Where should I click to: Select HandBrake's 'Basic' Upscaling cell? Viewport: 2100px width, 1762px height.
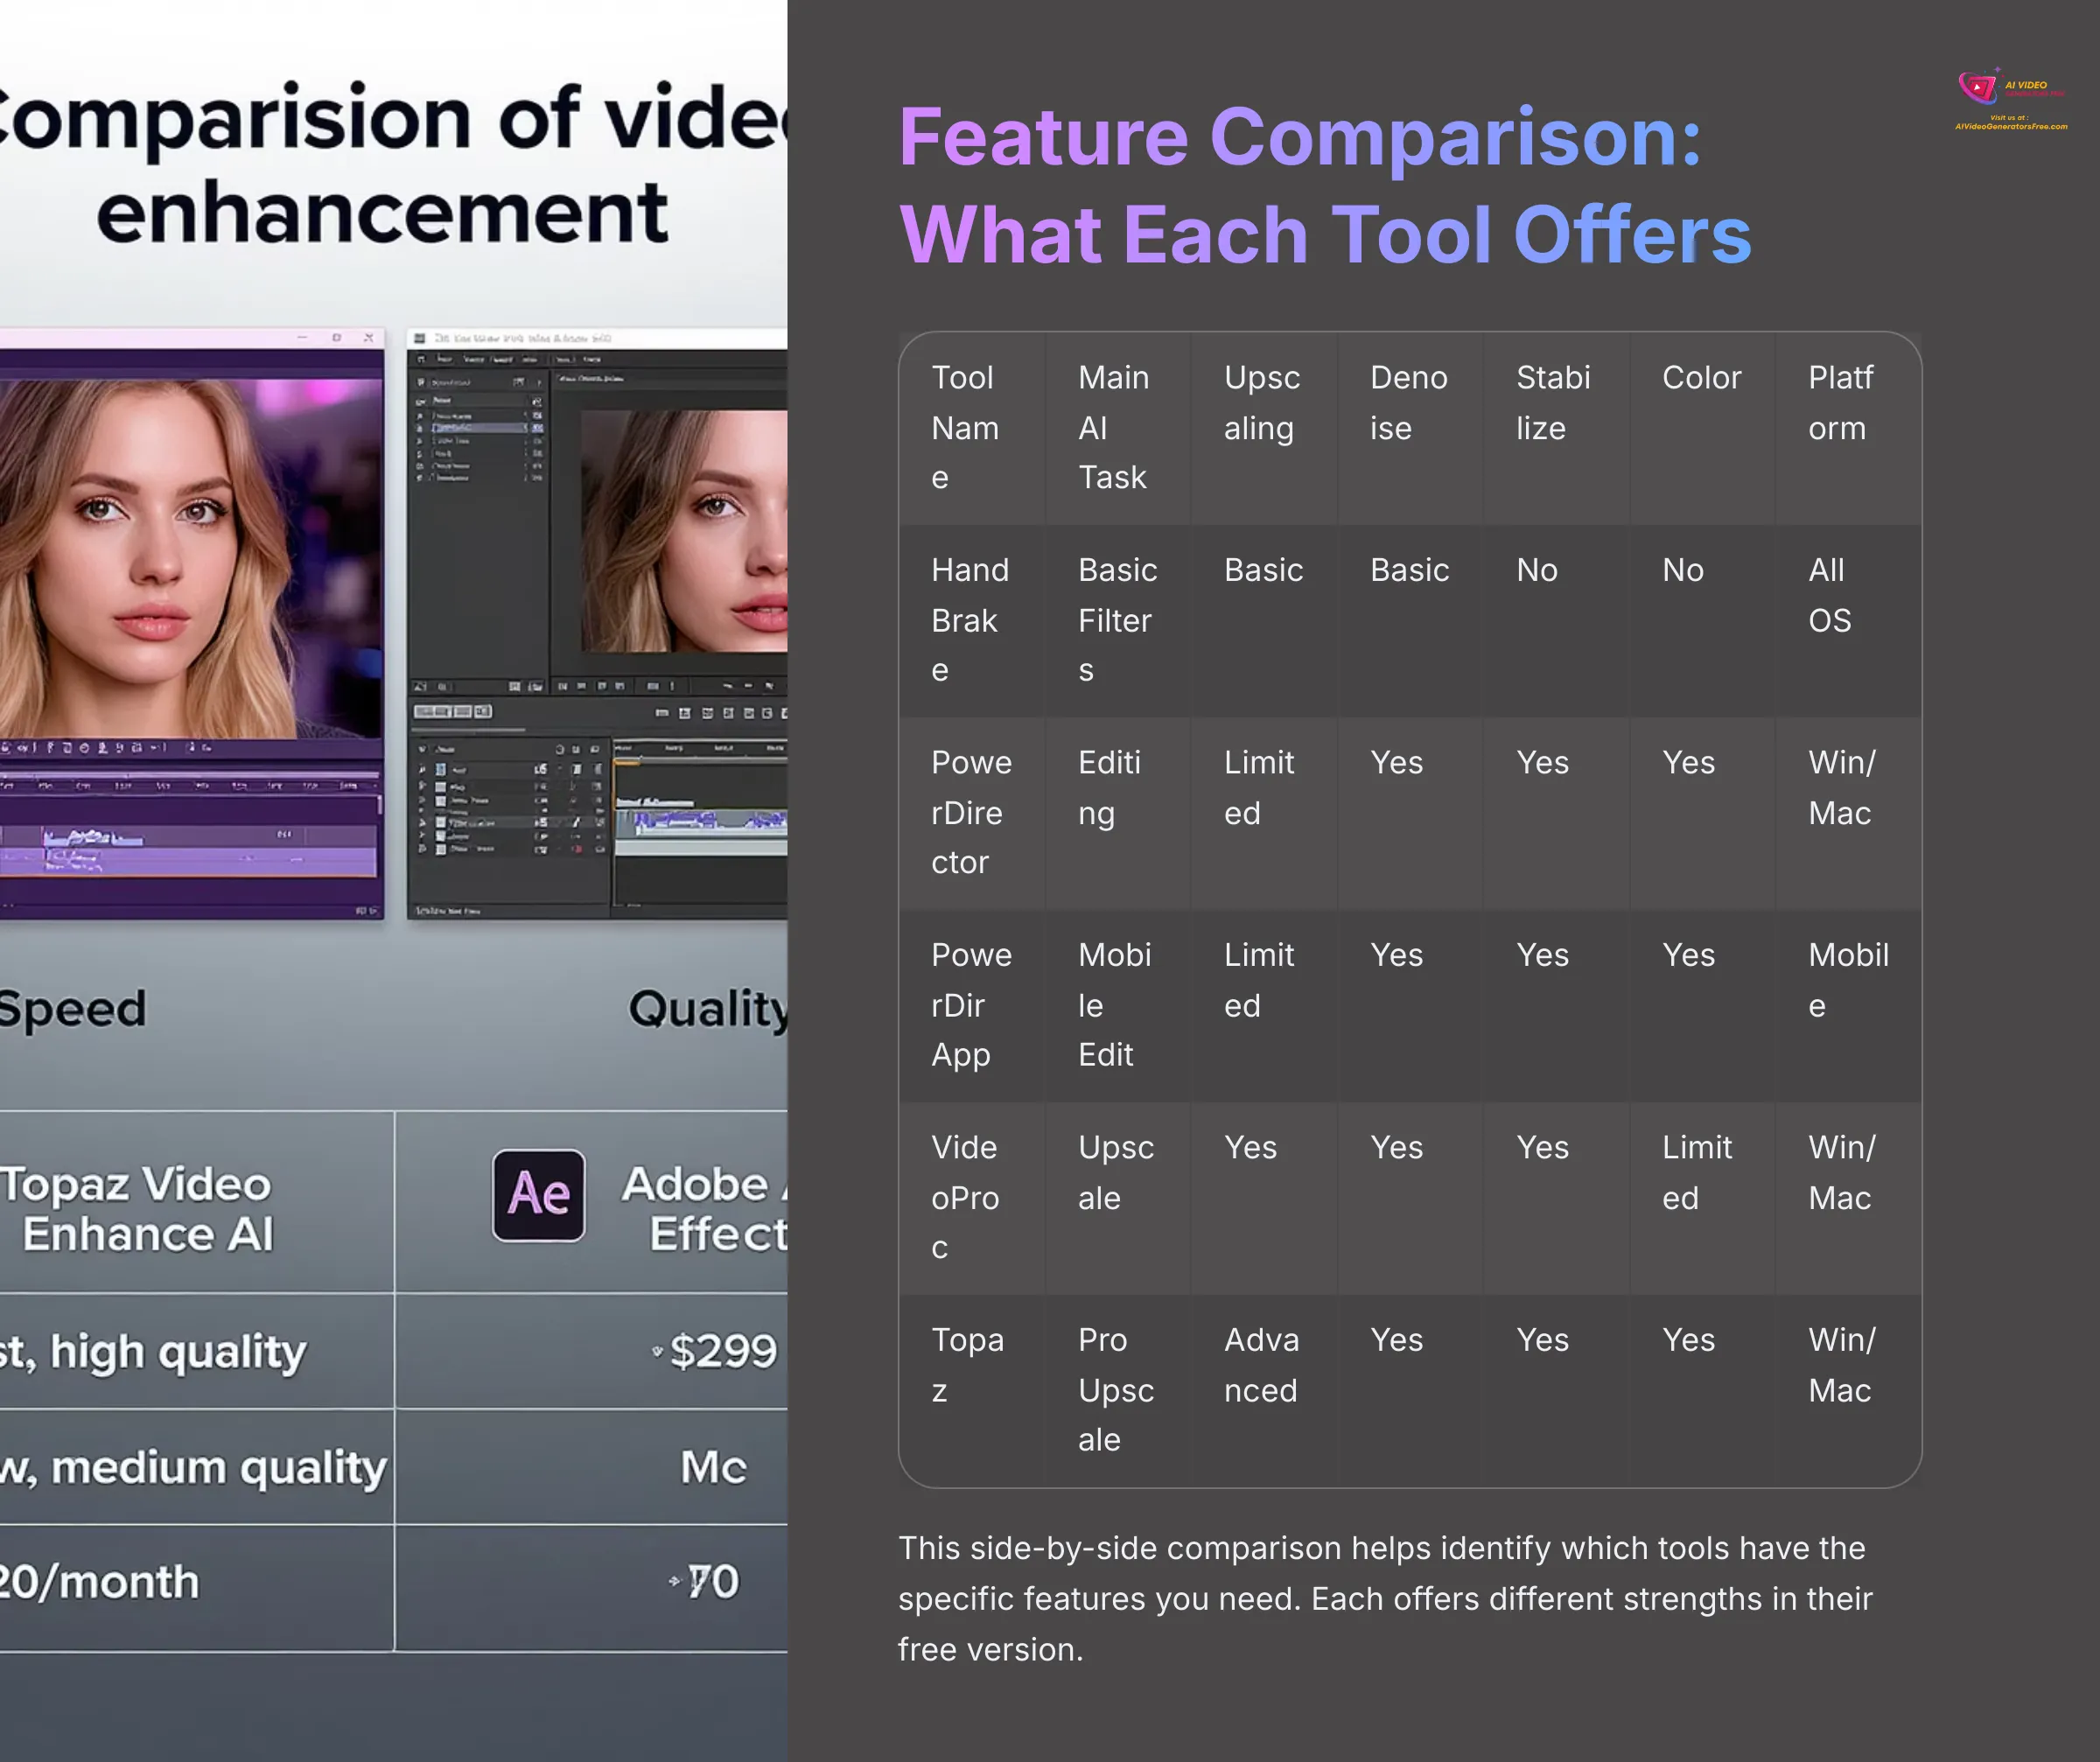point(1264,620)
